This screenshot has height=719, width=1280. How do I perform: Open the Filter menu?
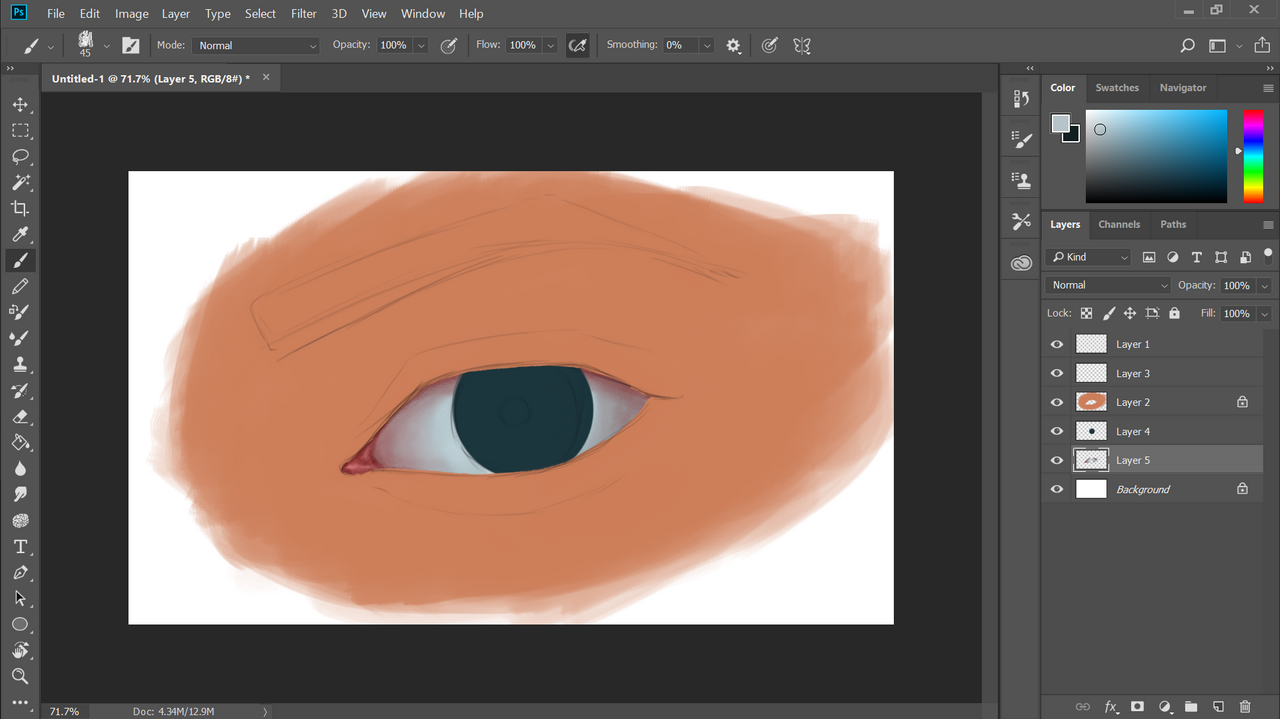click(304, 14)
